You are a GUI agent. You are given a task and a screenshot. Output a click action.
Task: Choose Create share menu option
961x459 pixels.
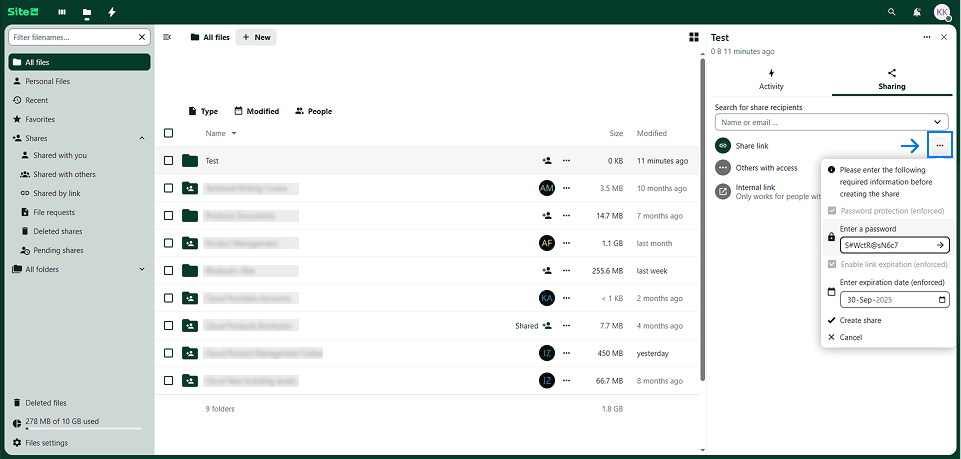[x=860, y=320]
